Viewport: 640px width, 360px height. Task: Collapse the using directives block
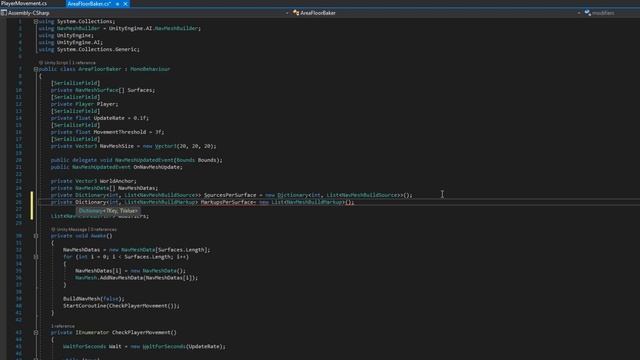point(36,21)
